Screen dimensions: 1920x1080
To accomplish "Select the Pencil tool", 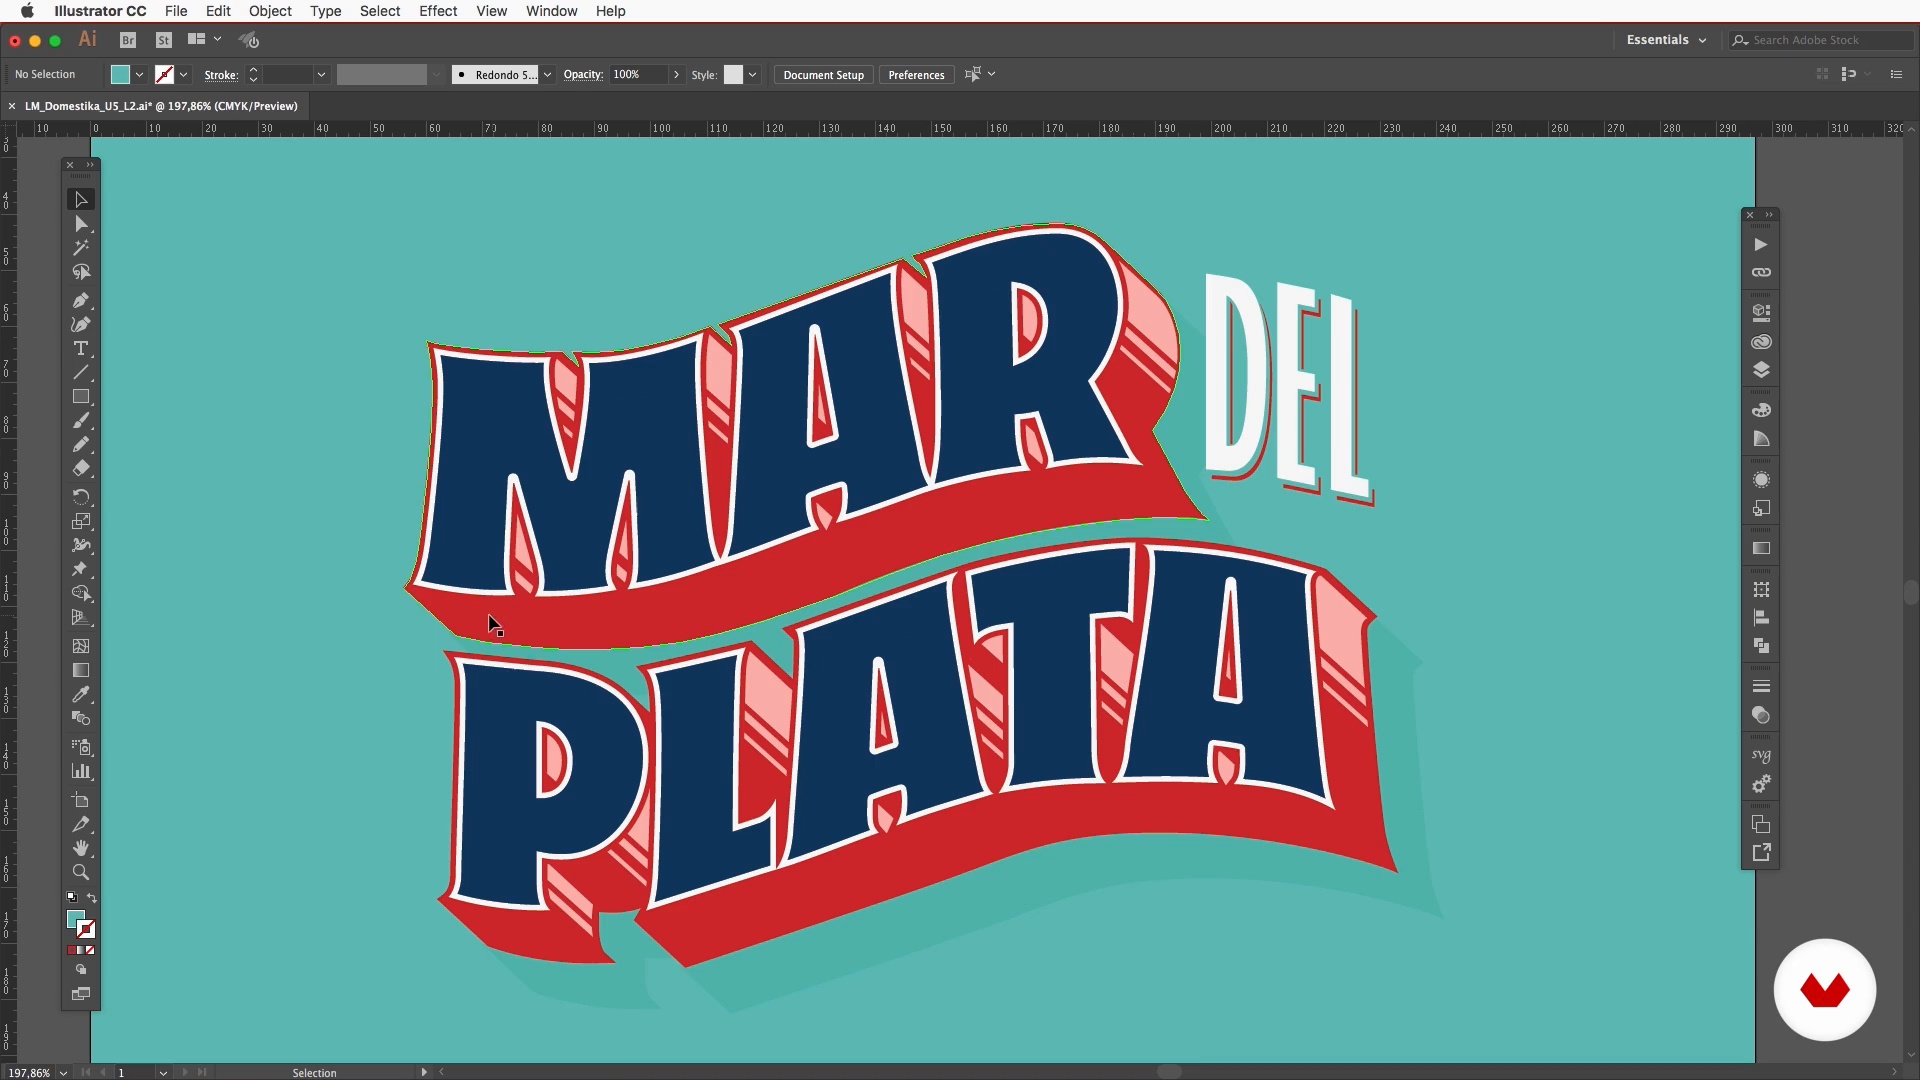I will [81, 444].
